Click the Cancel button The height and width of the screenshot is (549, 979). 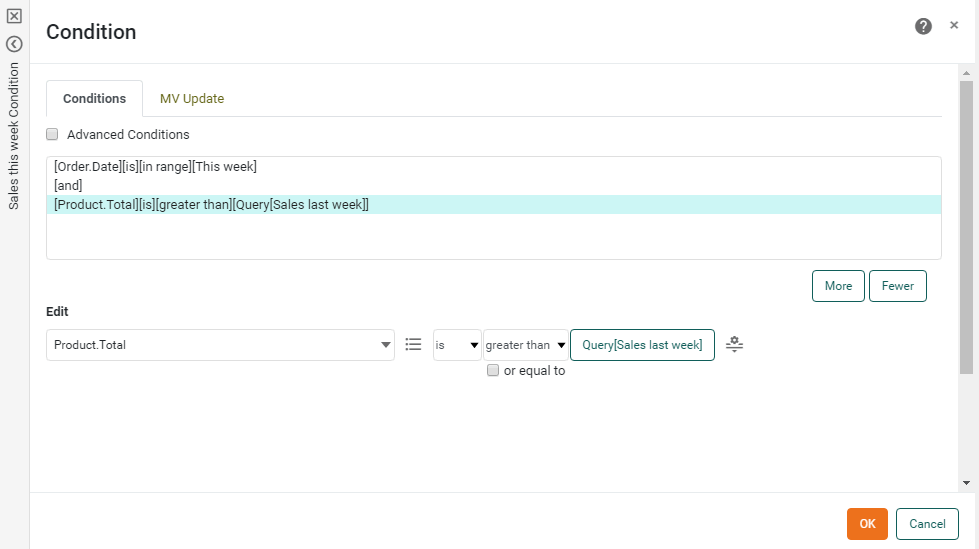[927, 524]
